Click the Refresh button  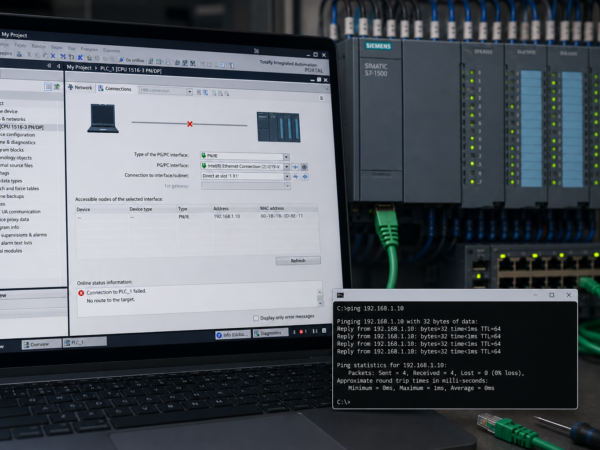pos(298,261)
